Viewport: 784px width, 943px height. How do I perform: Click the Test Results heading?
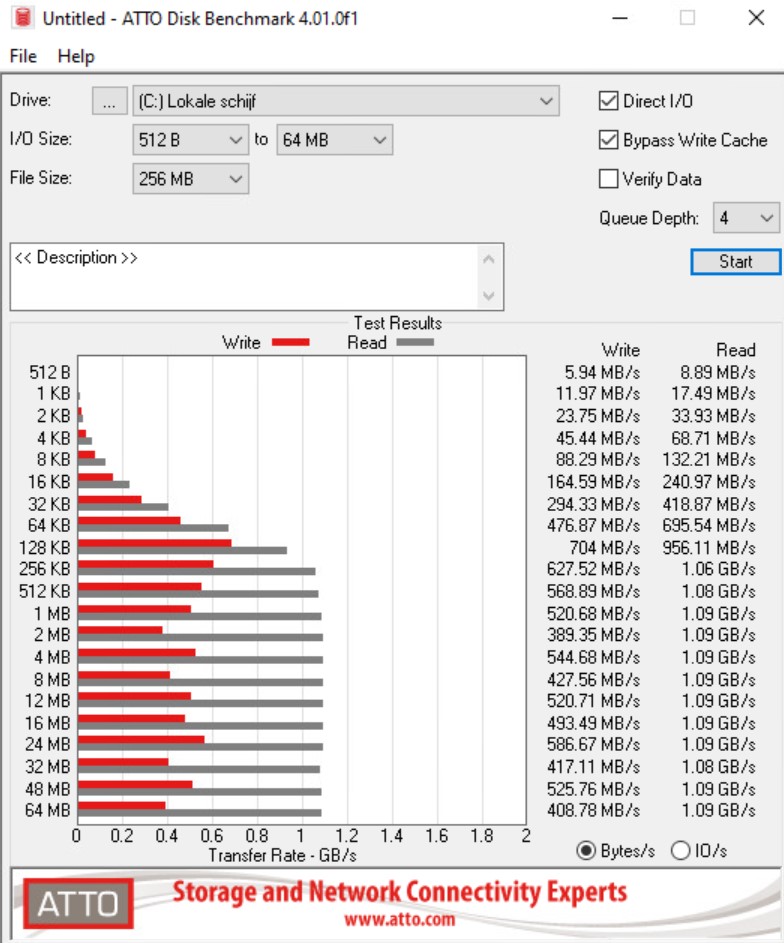397,323
